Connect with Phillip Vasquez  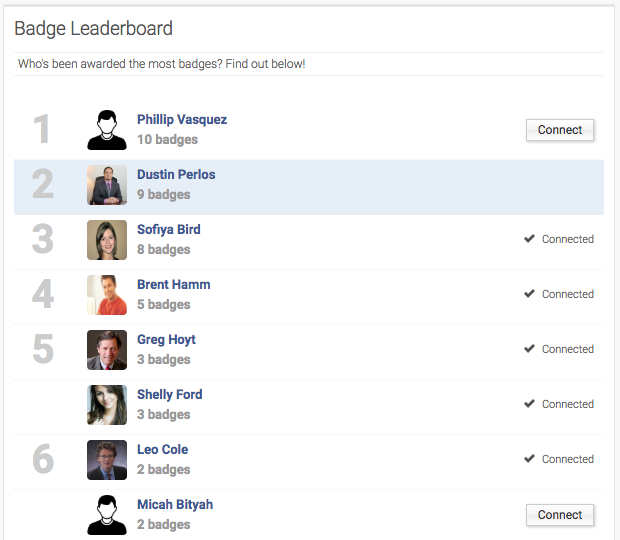560,130
